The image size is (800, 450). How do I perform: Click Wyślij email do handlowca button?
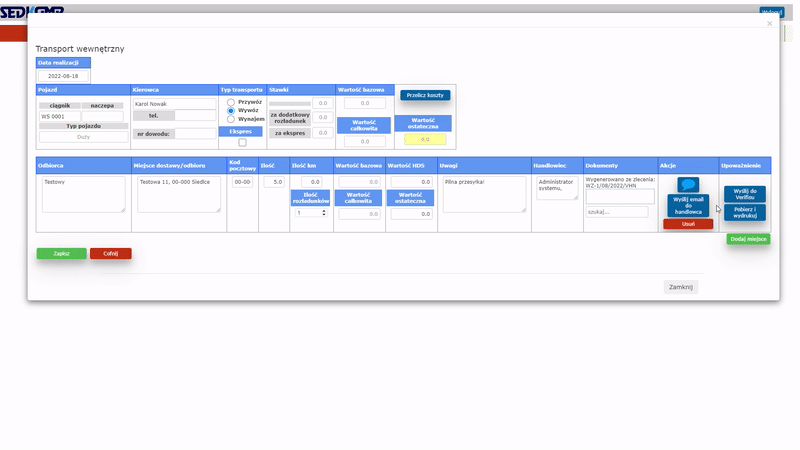point(688,206)
